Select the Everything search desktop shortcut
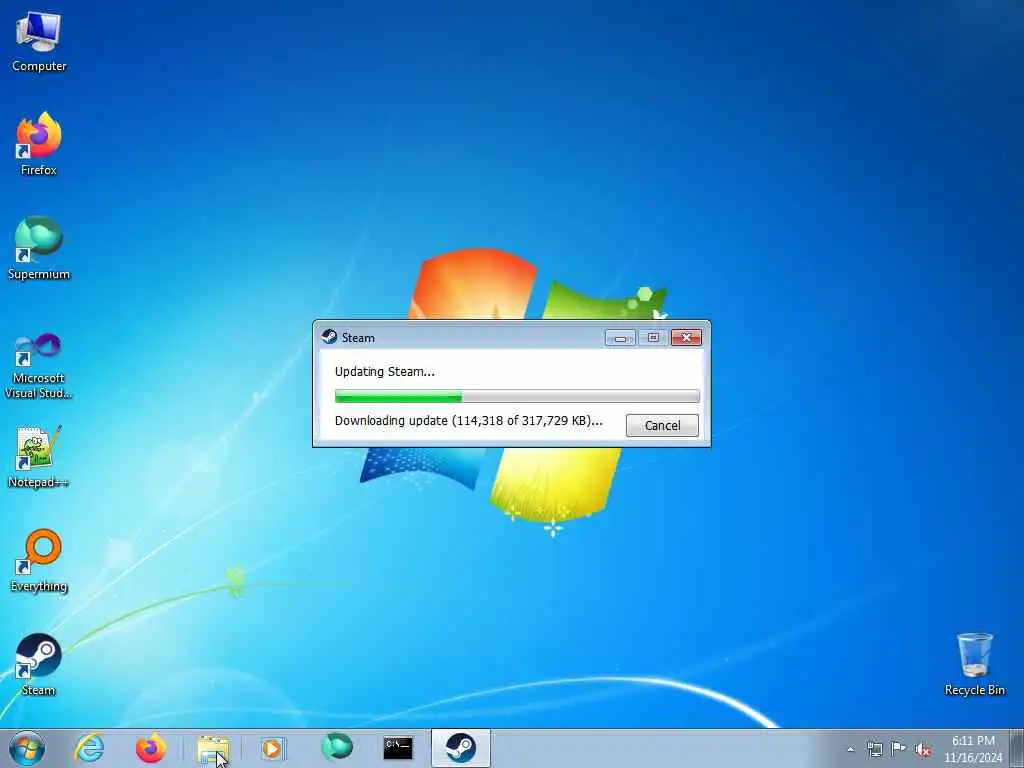 pos(39,560)
